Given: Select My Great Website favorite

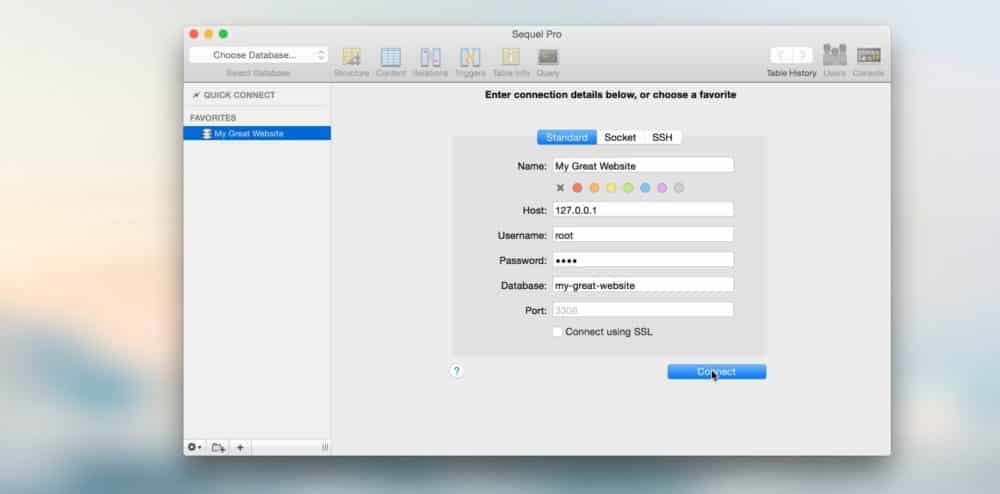Looking at the screenshot, I should [x=249, y=133].
